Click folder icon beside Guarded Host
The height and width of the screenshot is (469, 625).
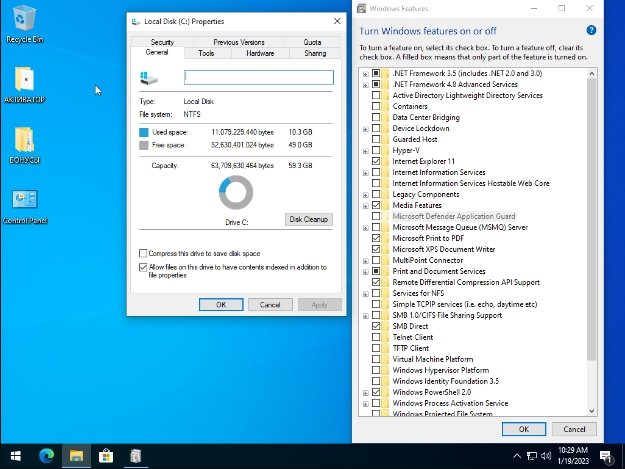(x=385, y=139)
